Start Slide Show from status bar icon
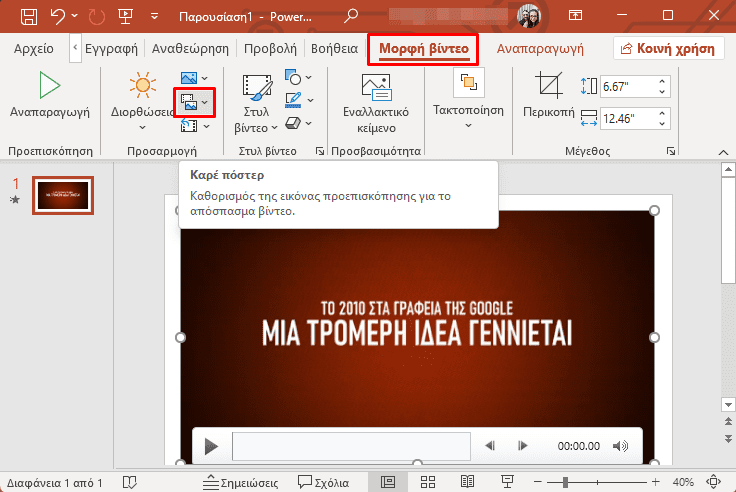 tap(507, 482)
